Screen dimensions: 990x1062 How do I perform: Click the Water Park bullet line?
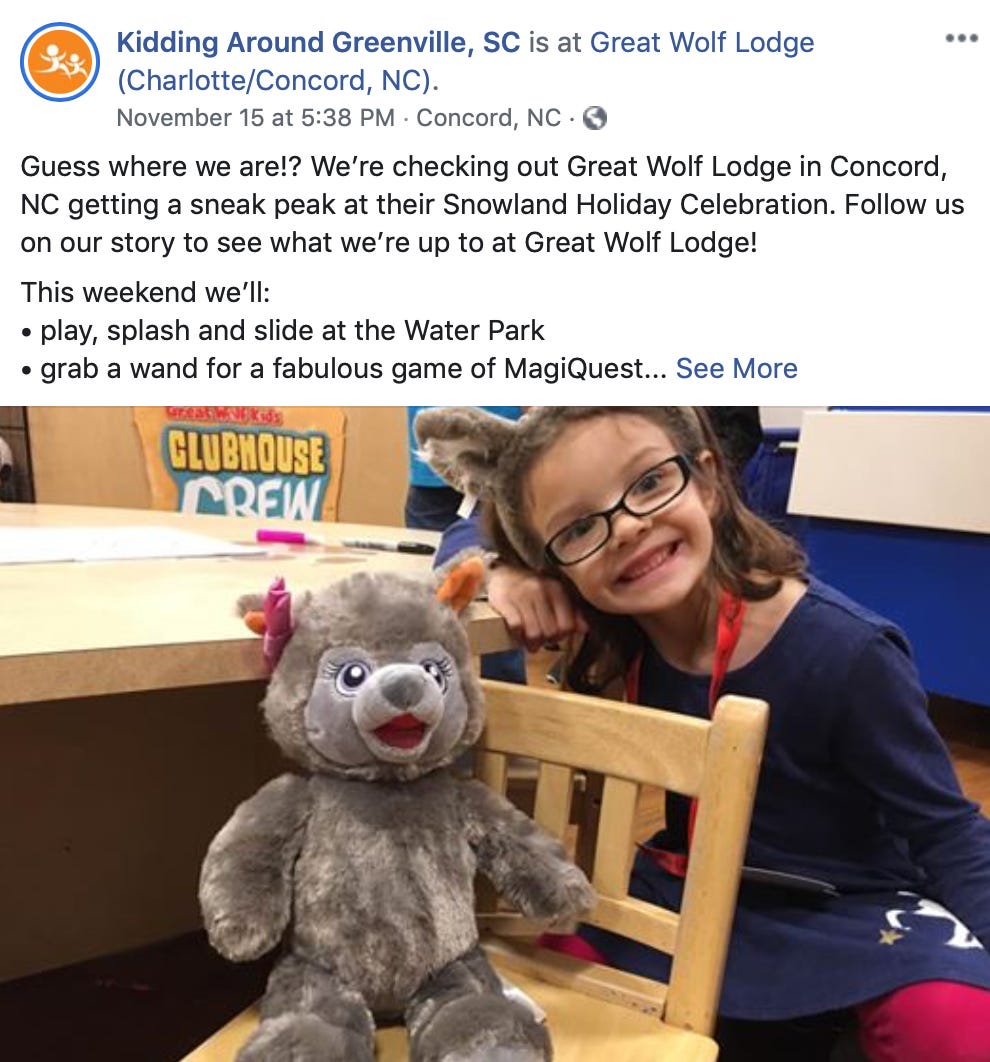click(x=282, y=331)
